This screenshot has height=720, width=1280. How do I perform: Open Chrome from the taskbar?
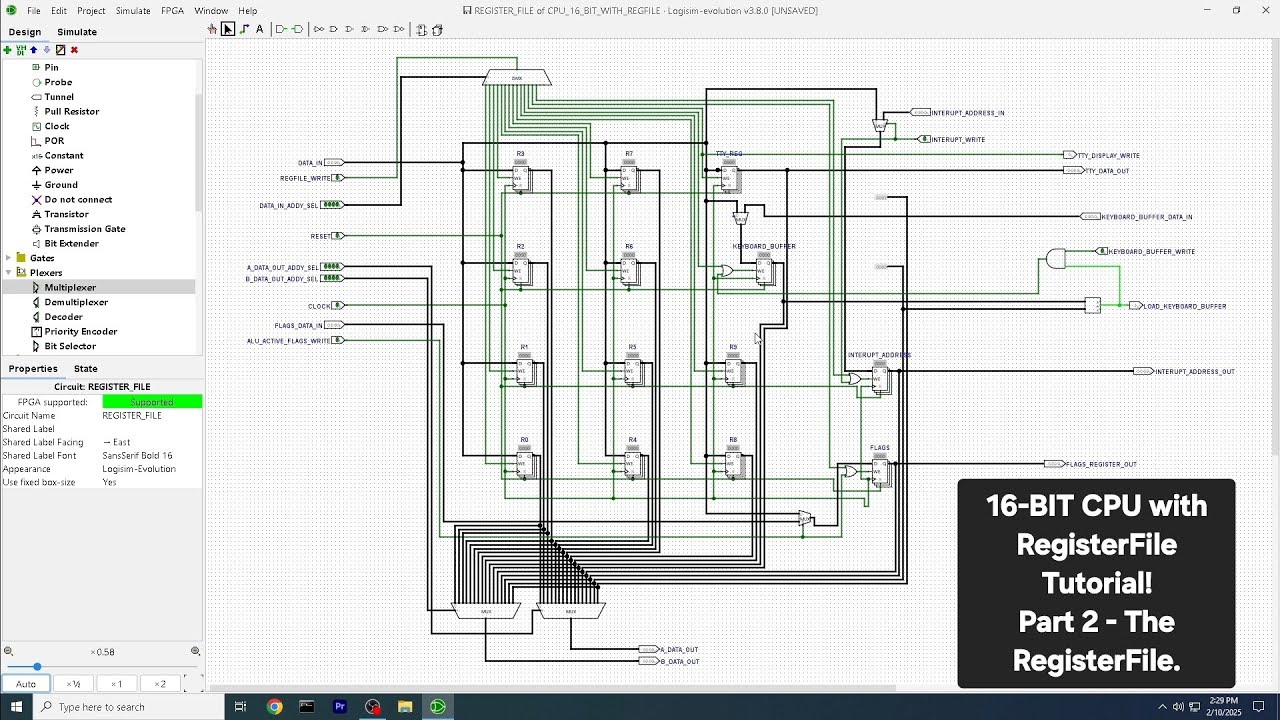[x=274, y=707]
